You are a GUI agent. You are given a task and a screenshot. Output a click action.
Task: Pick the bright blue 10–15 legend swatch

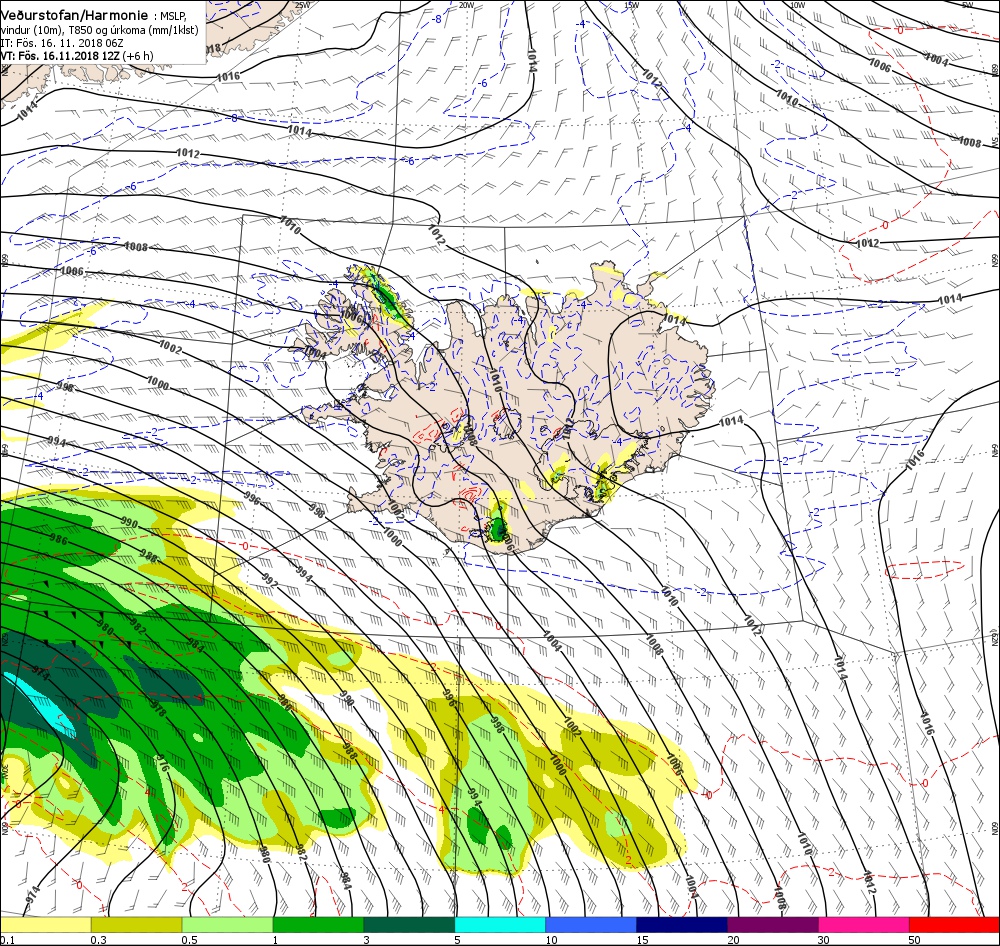click(x=591, y=924)
